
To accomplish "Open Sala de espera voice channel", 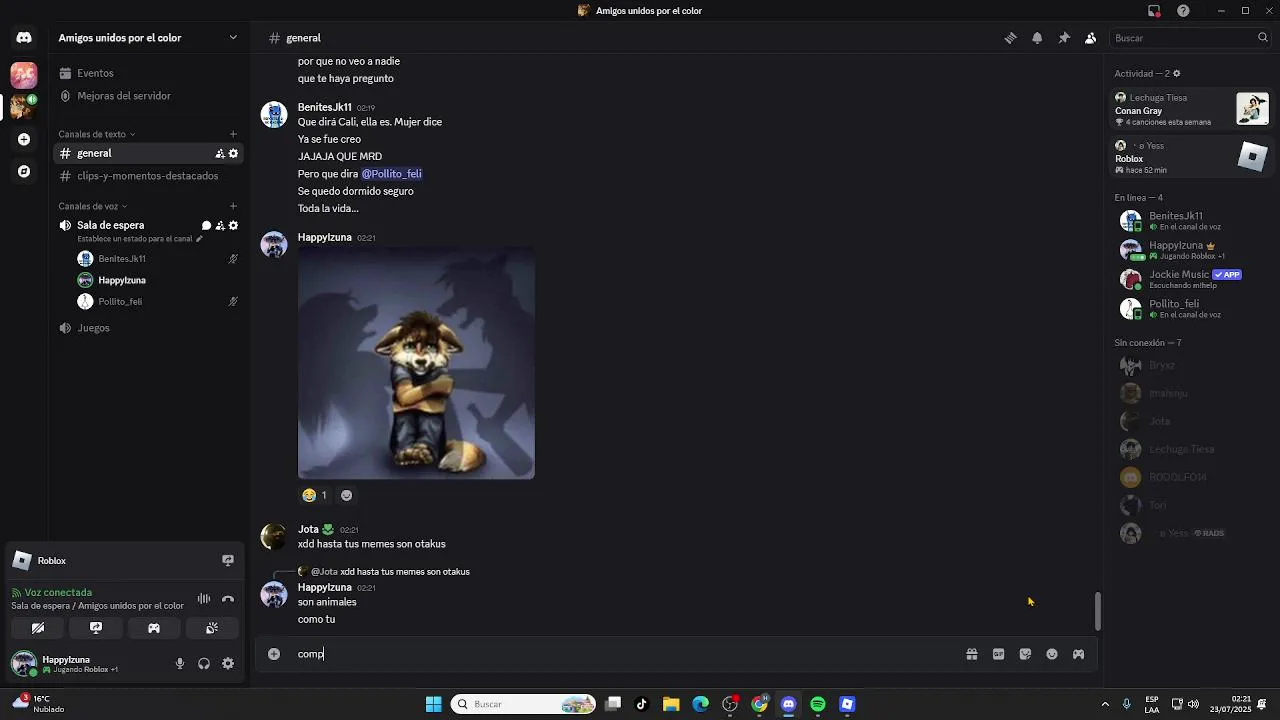I will (111, 225).
